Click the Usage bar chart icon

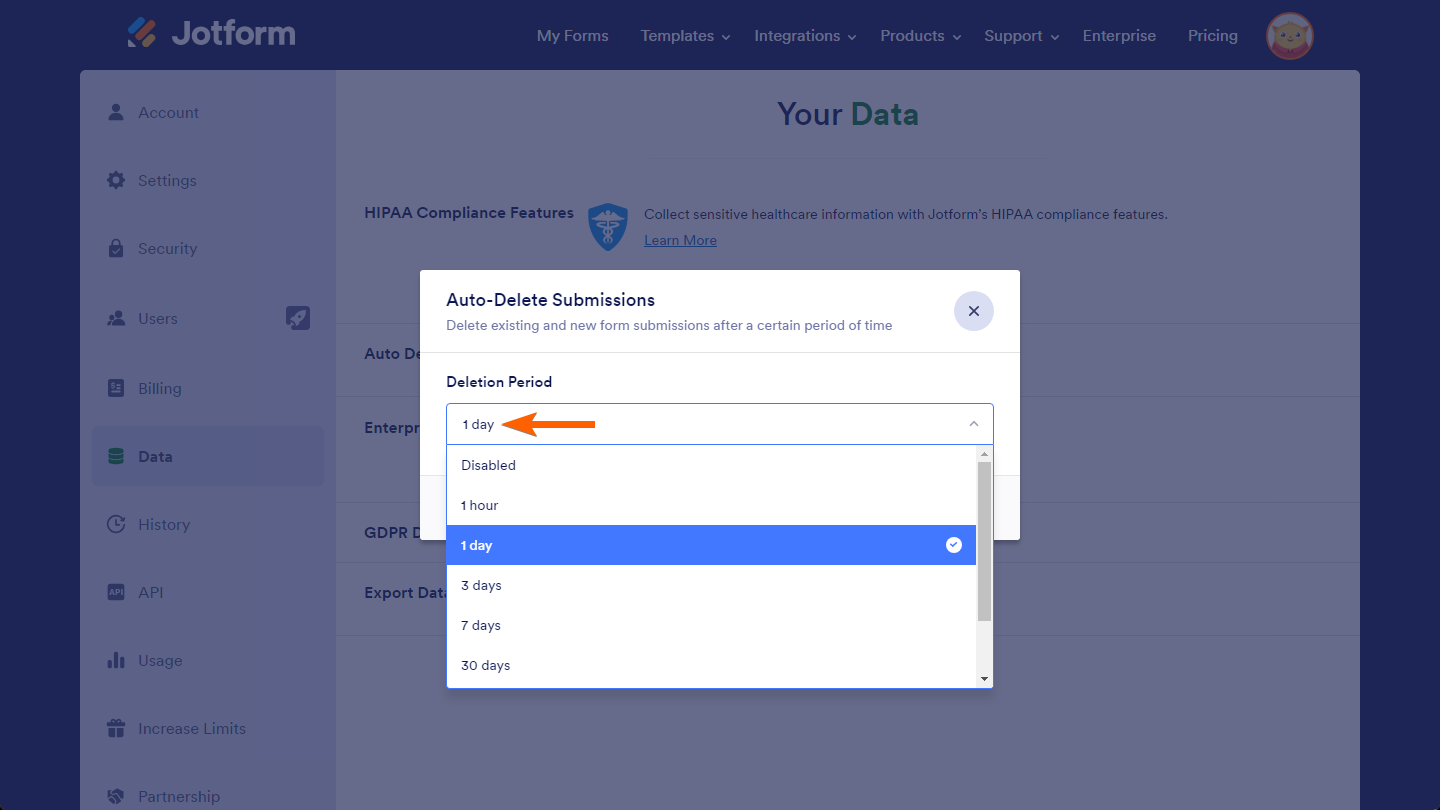116,660
